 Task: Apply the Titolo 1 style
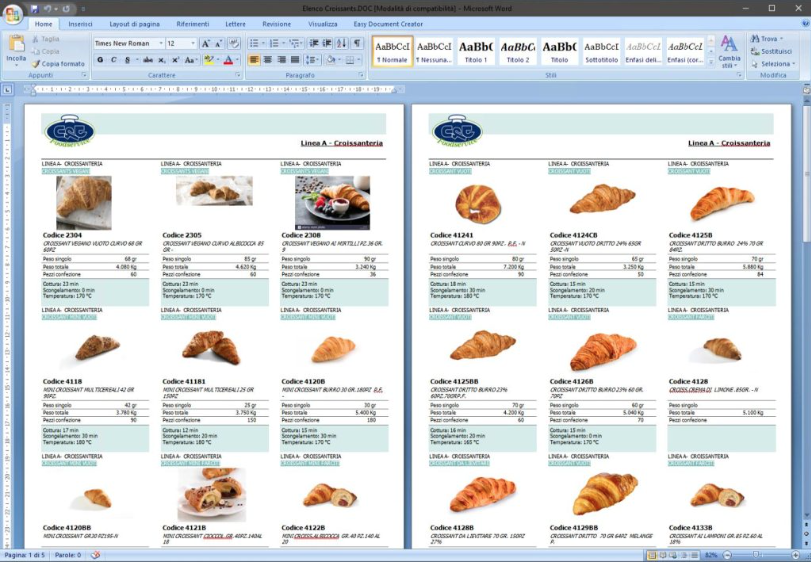point(476,51)
